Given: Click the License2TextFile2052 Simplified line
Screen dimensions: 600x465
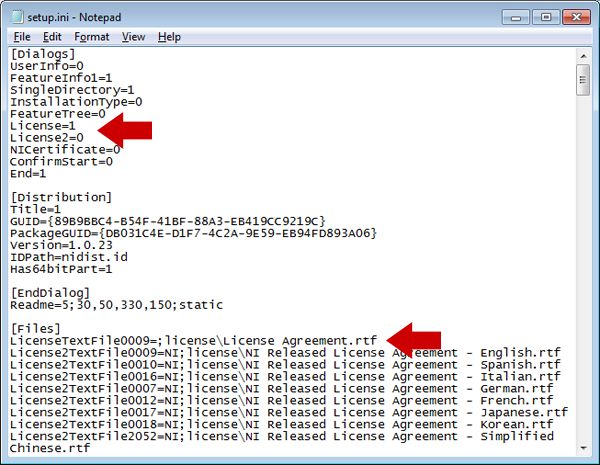Looking at the screenshot, I should coord(282,436).
